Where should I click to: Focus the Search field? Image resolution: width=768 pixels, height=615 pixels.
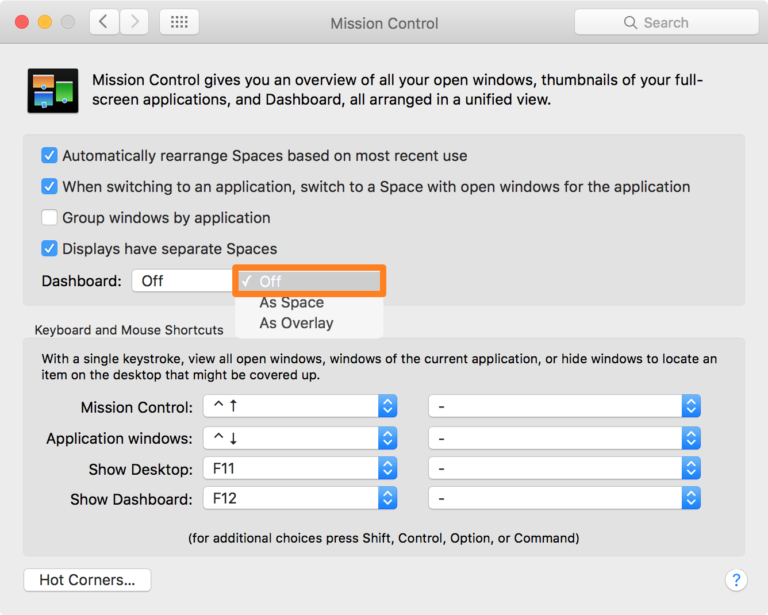(x=666, y=22)
